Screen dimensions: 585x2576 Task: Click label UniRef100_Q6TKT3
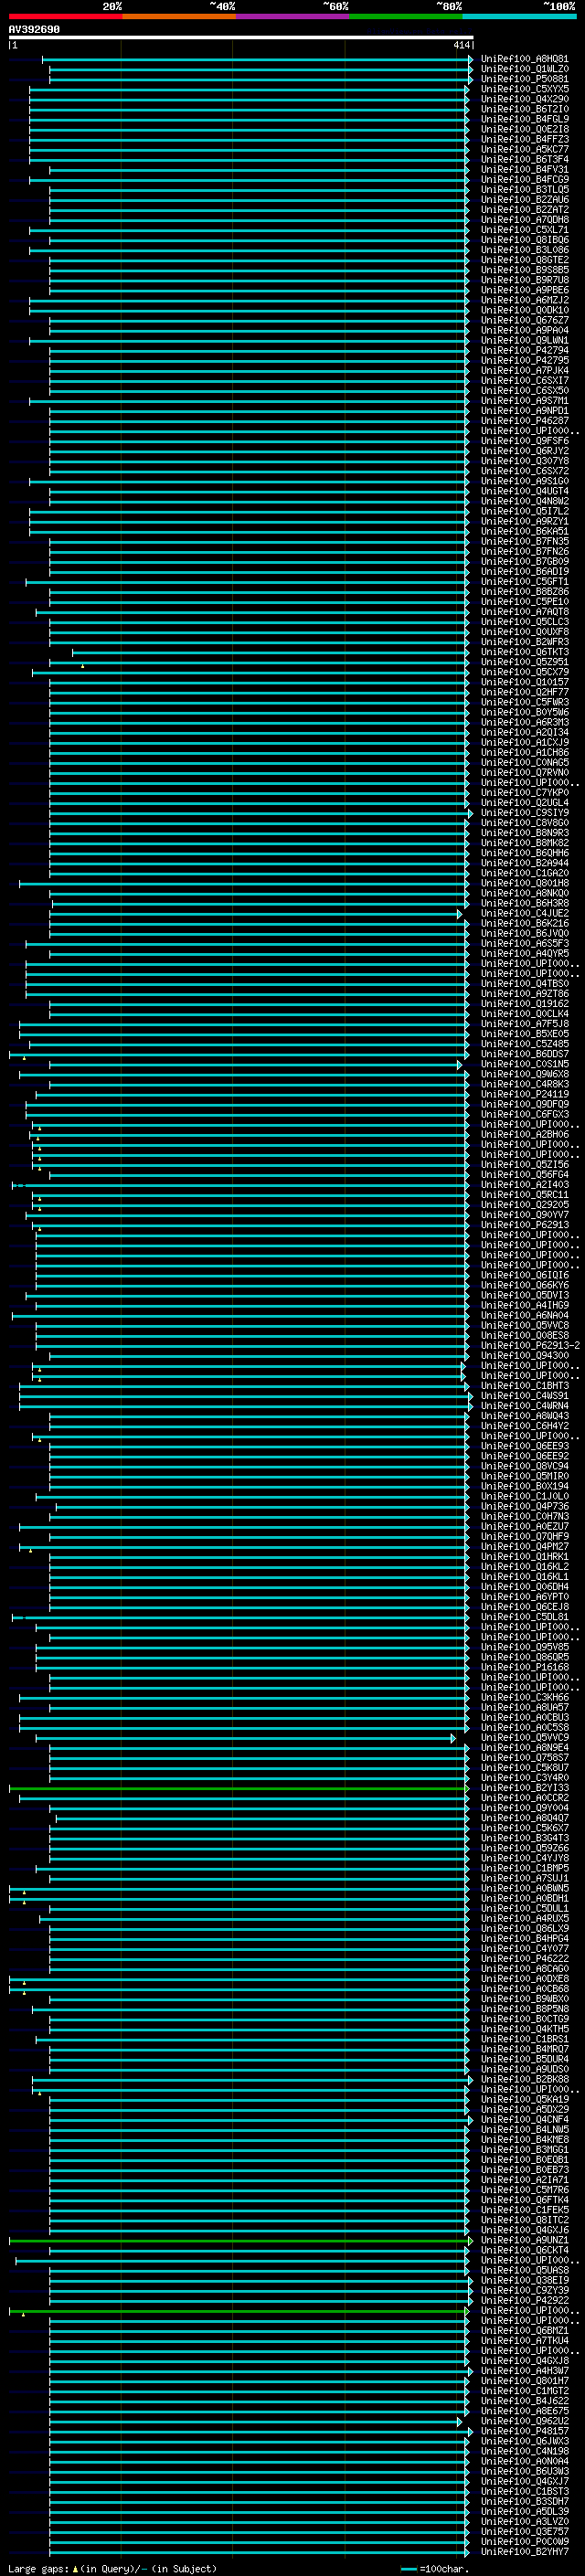(x=524, y=652)
